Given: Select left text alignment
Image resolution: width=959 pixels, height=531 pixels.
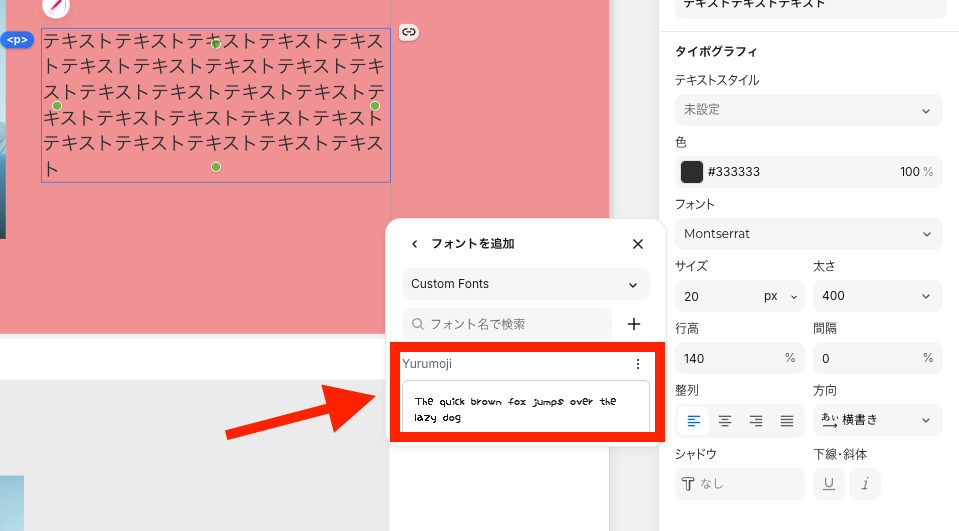Looking at the screenshot, I should tap(693, 421).
